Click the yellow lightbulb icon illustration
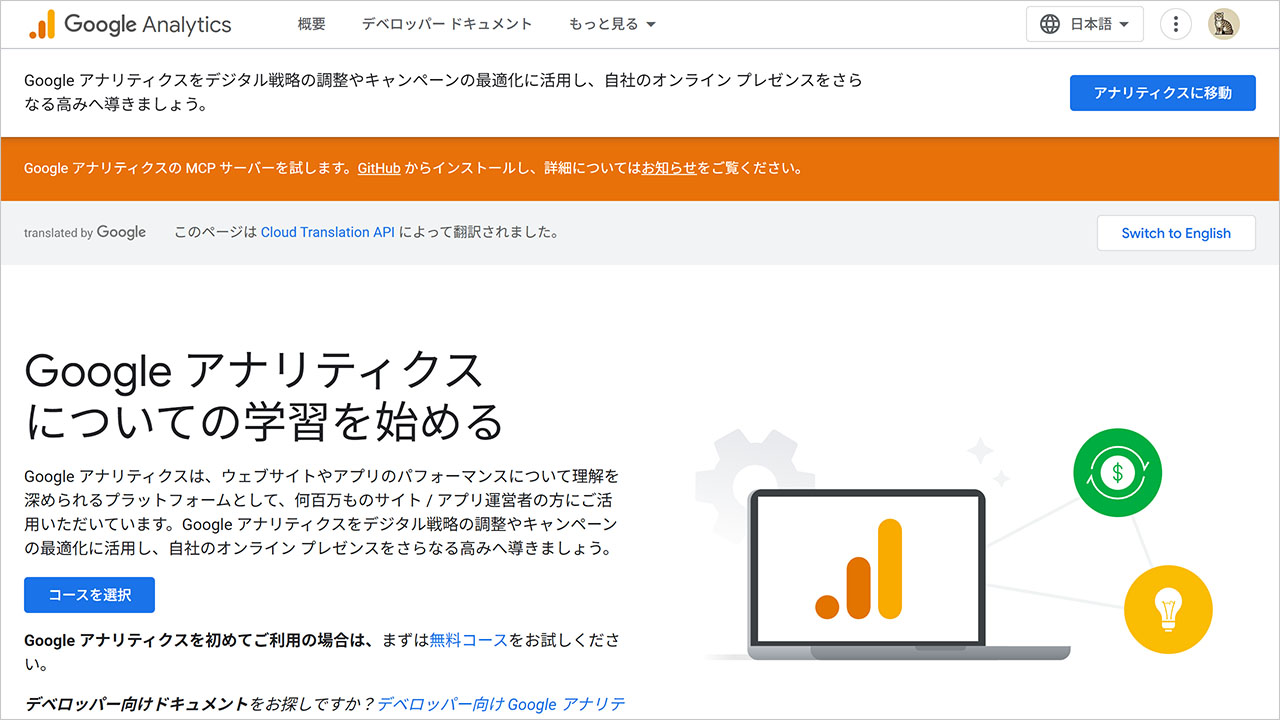Image resolution: width=1280 pixels, height=720 pixels. pos(1168,608)
